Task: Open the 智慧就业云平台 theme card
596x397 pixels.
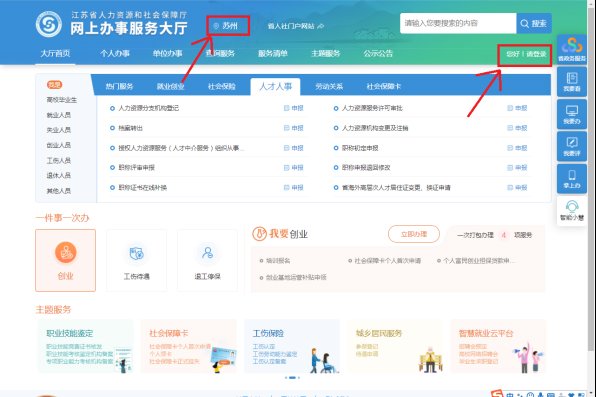Action: [x=498, y=346]
